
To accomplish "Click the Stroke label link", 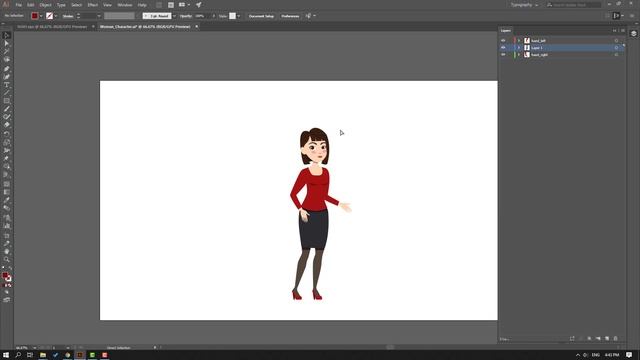I will click(x=68, y=16).
